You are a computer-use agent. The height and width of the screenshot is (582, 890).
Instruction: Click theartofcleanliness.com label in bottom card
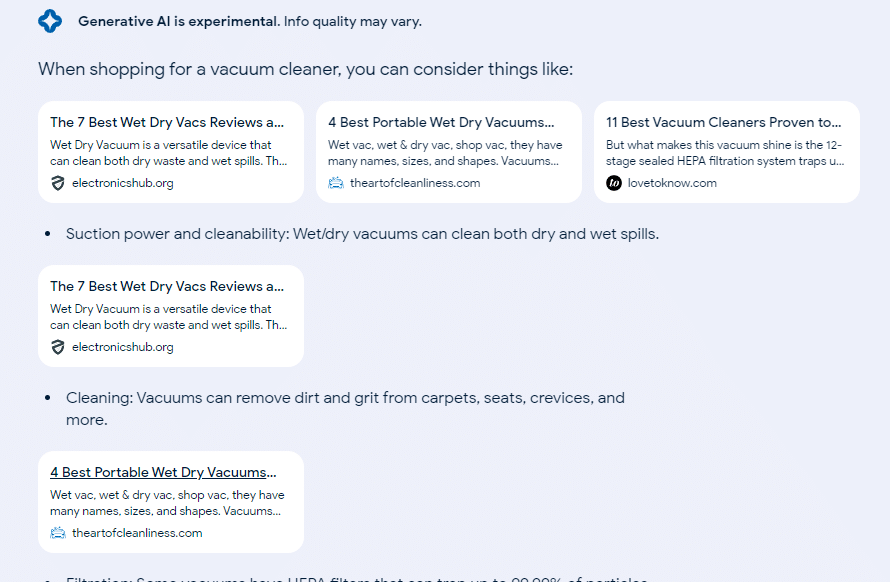[x=137, y=533]
